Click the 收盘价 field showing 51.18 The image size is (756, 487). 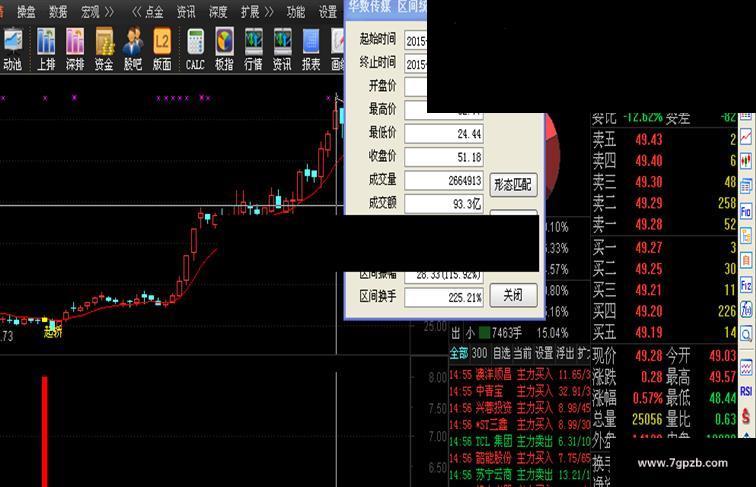coord(444,157)
